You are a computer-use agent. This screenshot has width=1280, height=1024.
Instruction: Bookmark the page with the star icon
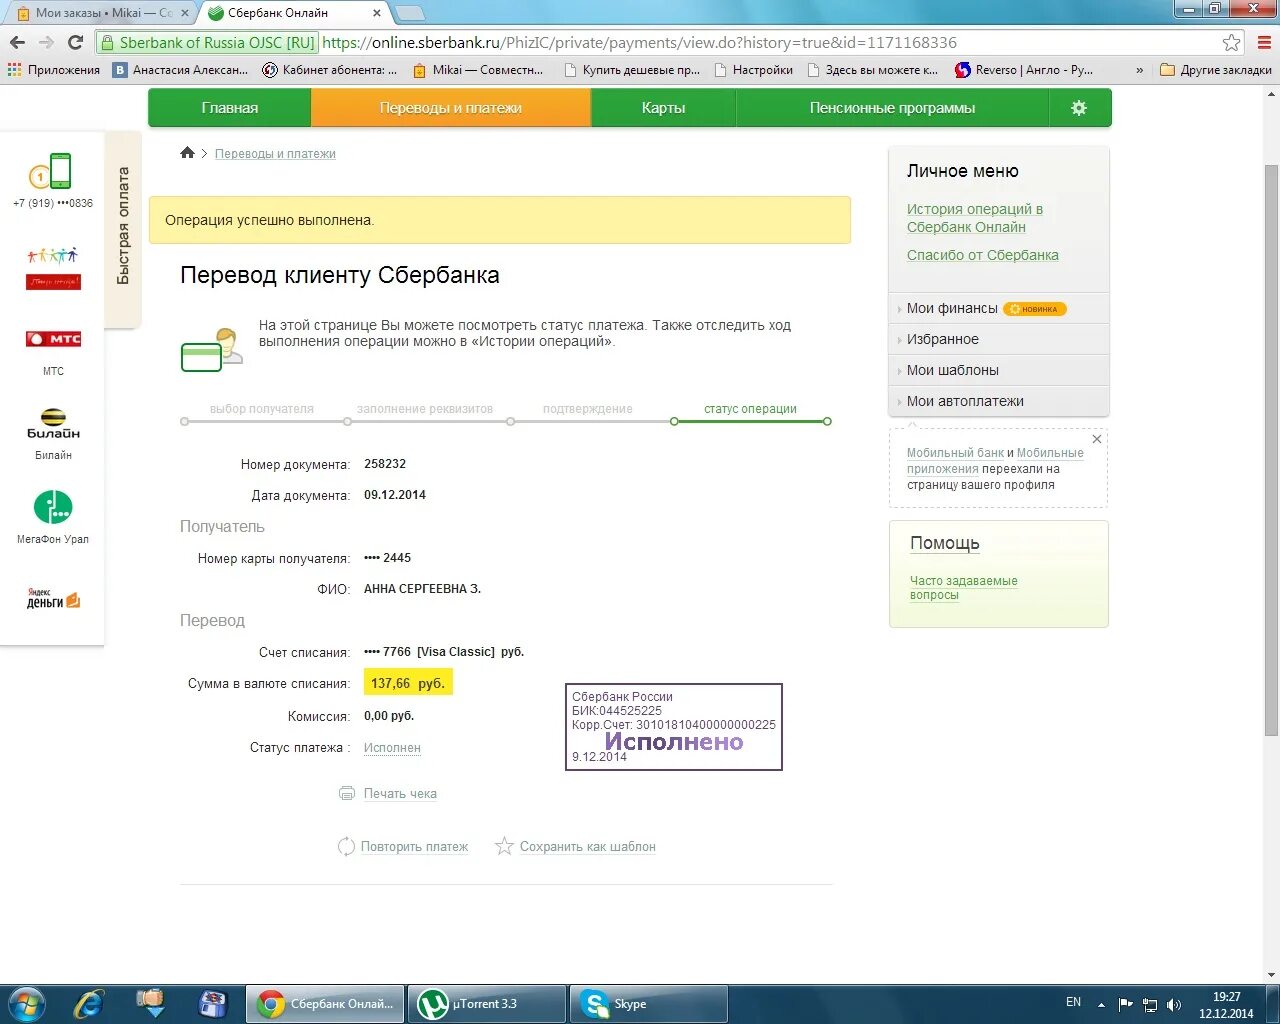click(1232, 42)
